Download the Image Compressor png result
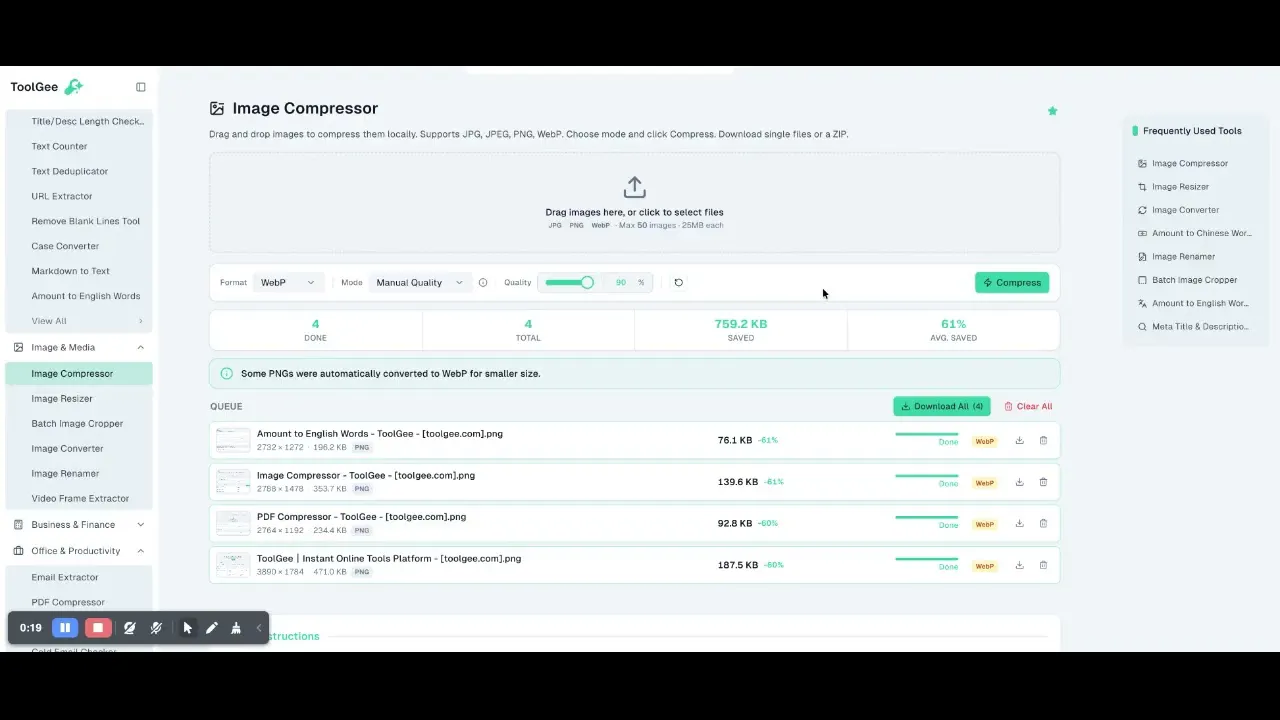 [x=1019, y=482]
